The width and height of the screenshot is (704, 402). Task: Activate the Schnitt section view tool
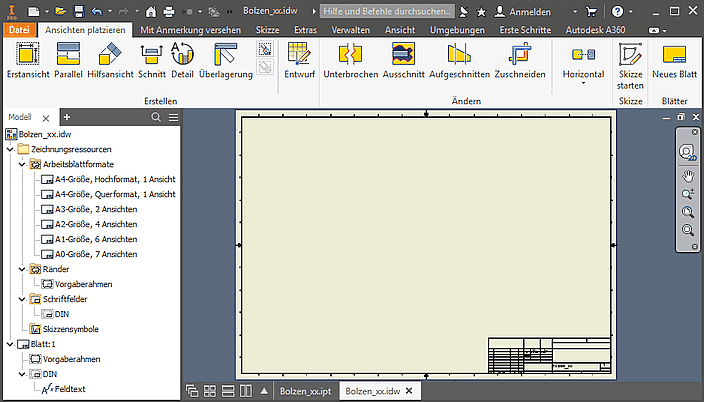point(152,61)
